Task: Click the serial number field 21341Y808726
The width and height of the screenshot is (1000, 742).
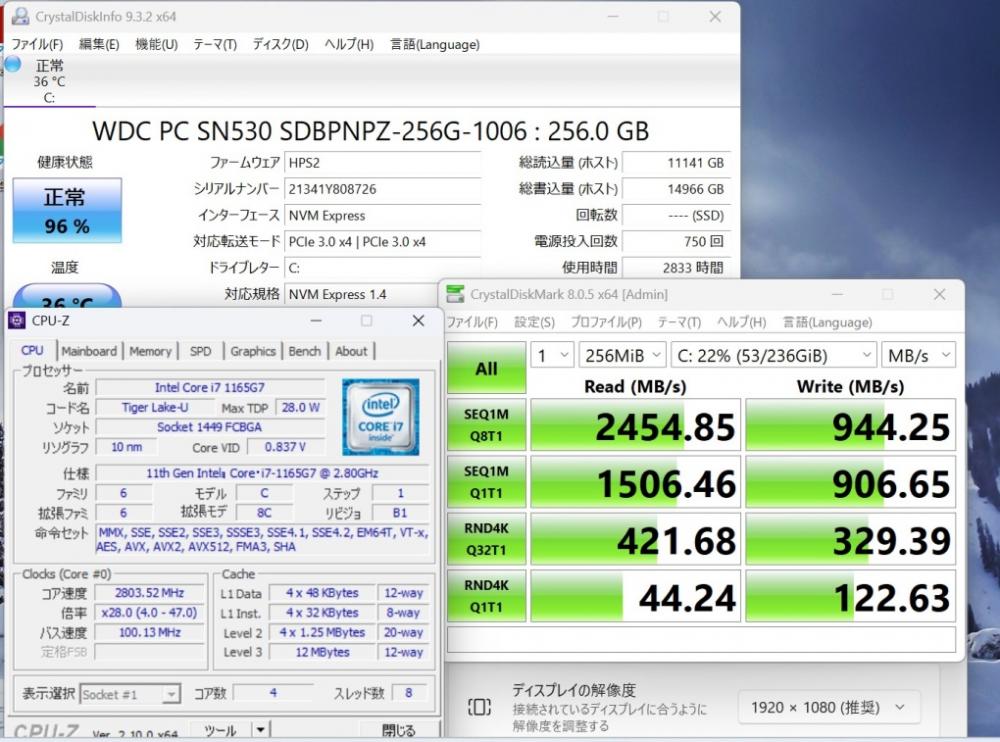Action: 382,189
